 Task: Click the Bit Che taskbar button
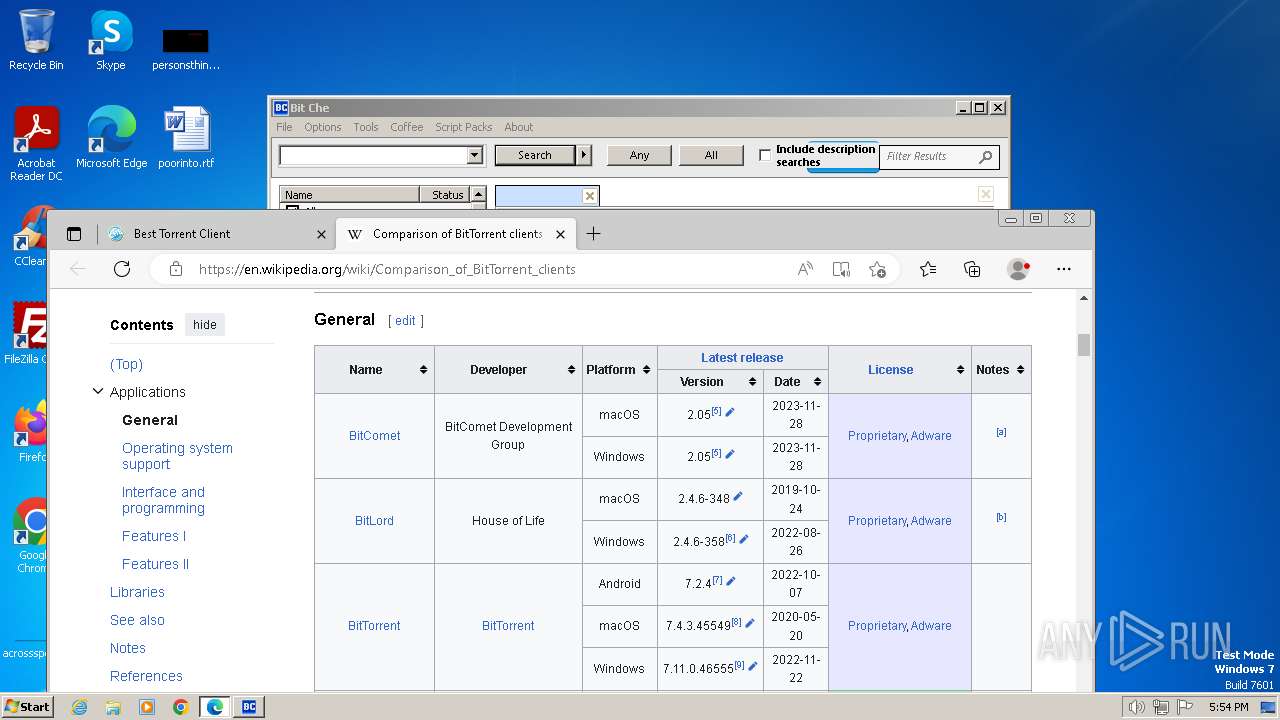click(x=249, y=707)
